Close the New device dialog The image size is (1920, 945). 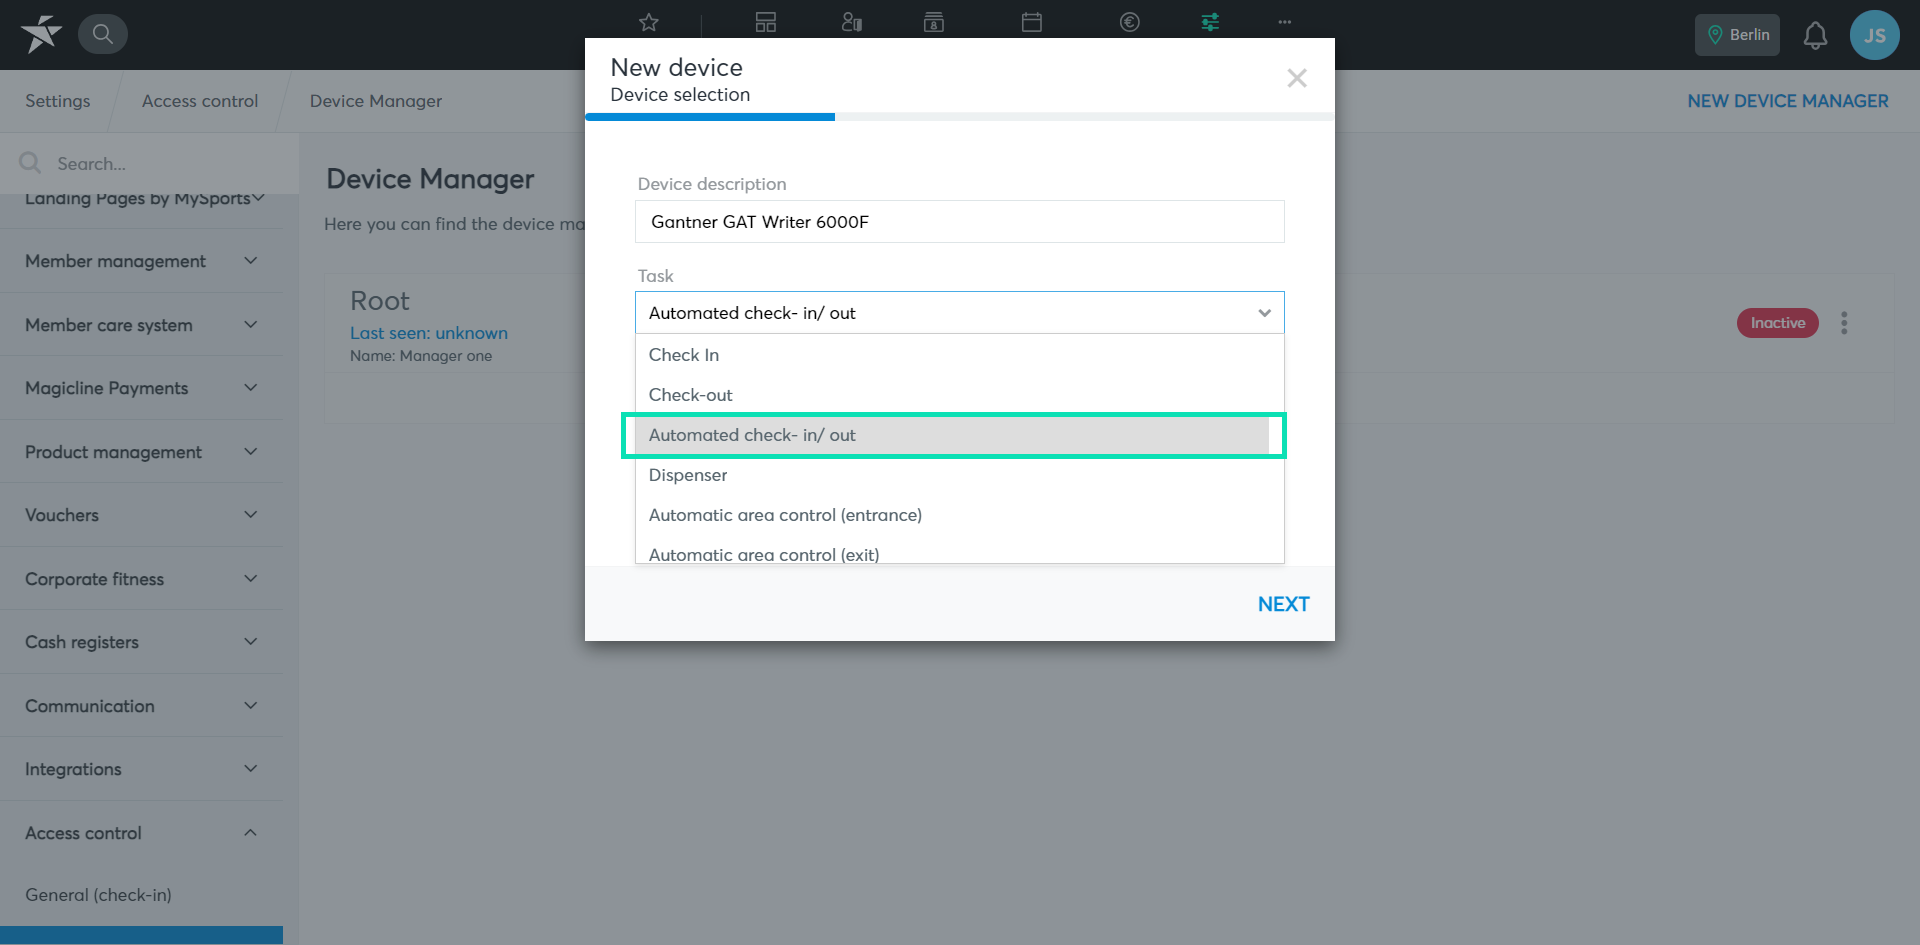[x=1297, y=78]
